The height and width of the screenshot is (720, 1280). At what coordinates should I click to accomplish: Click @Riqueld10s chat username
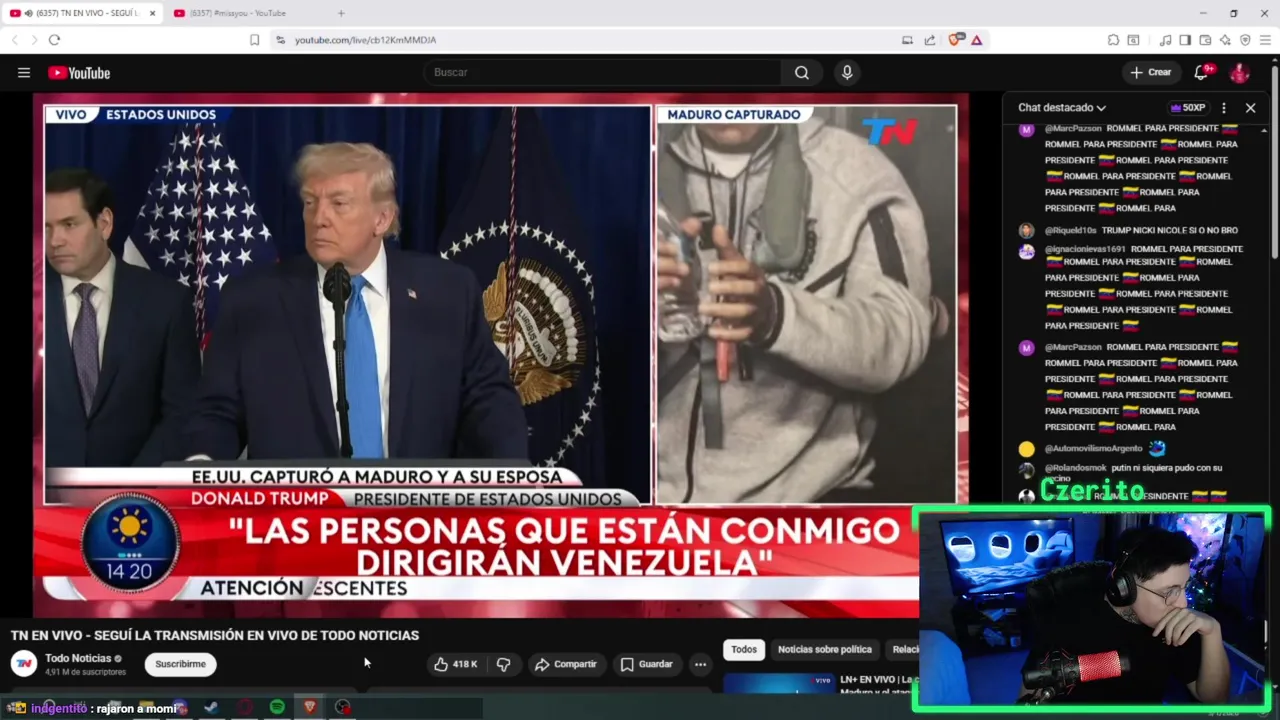coord(1070,230)
